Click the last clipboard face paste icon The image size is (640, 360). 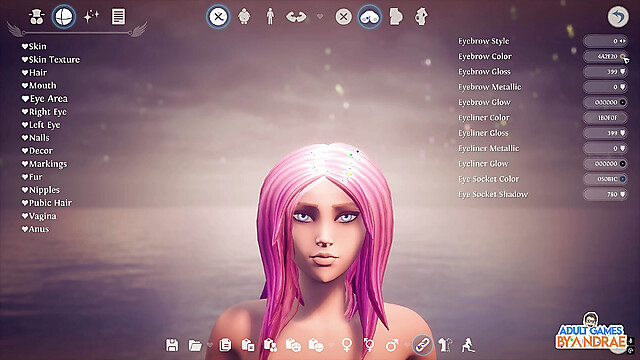(316, 345)
